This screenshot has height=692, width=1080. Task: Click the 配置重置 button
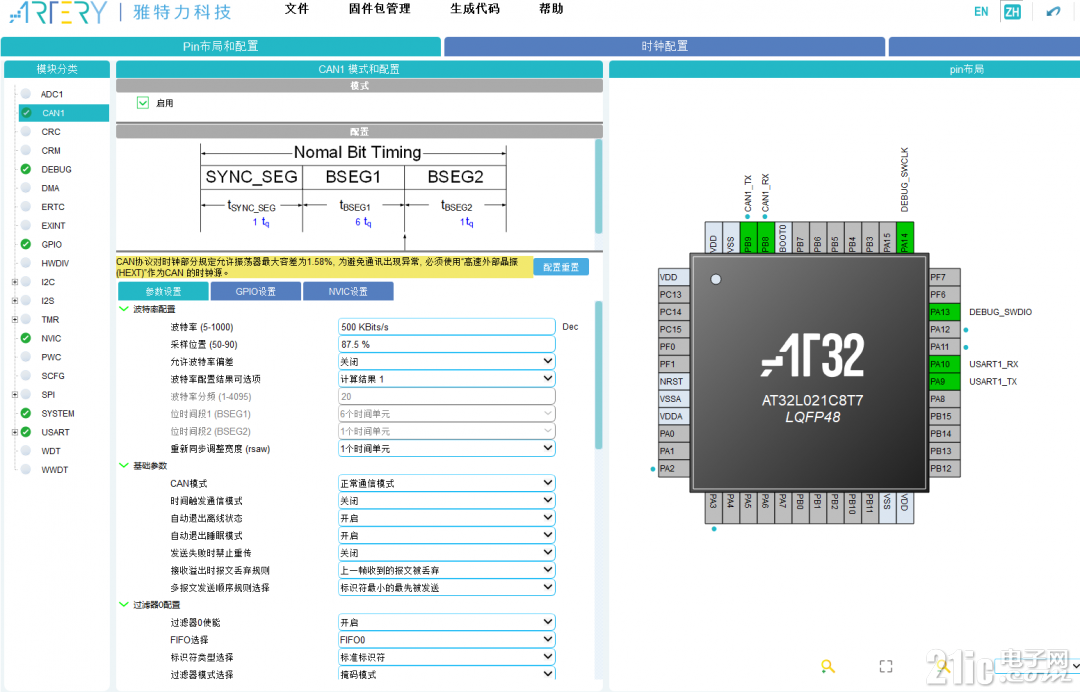pos(561,266)
